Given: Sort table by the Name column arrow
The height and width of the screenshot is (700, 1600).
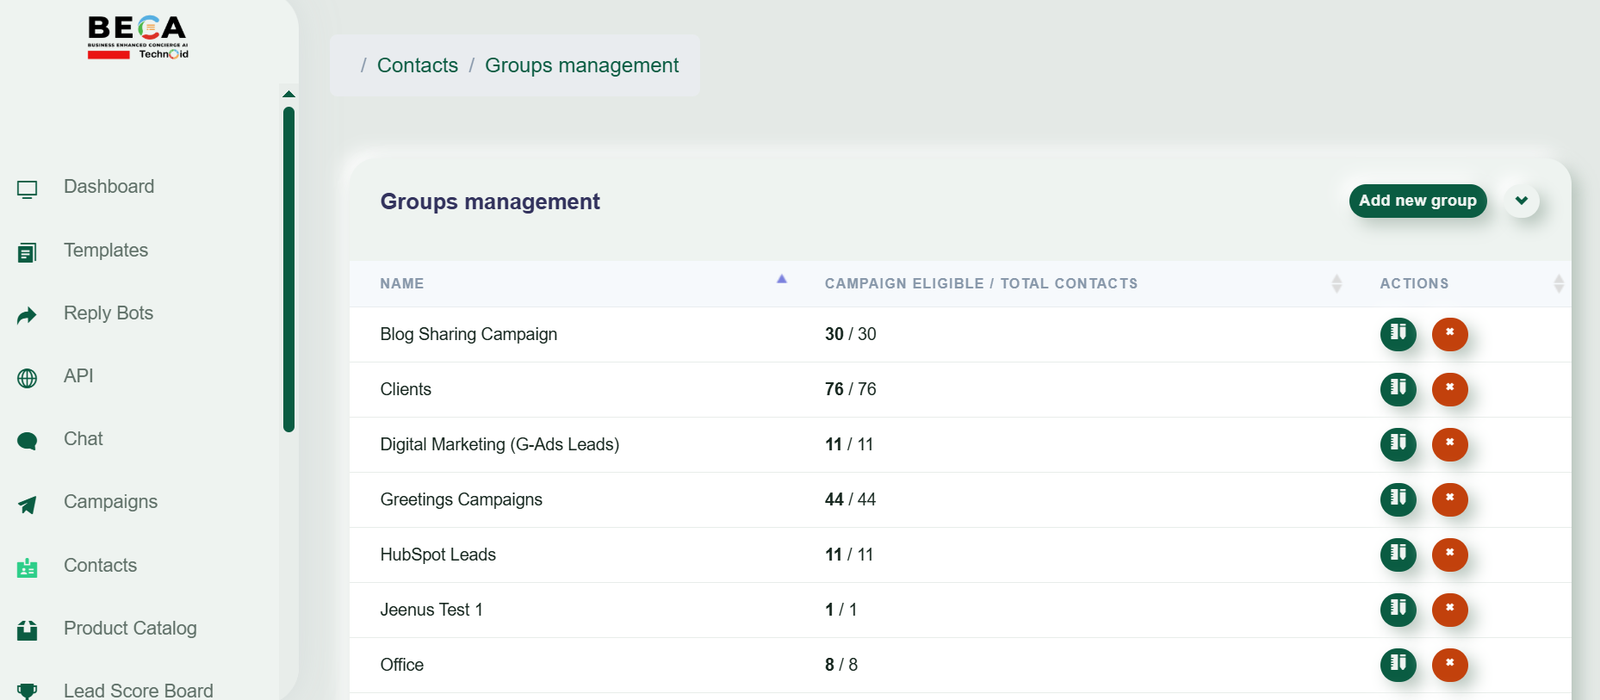Looking at the screenshot, I should point(782,280).
